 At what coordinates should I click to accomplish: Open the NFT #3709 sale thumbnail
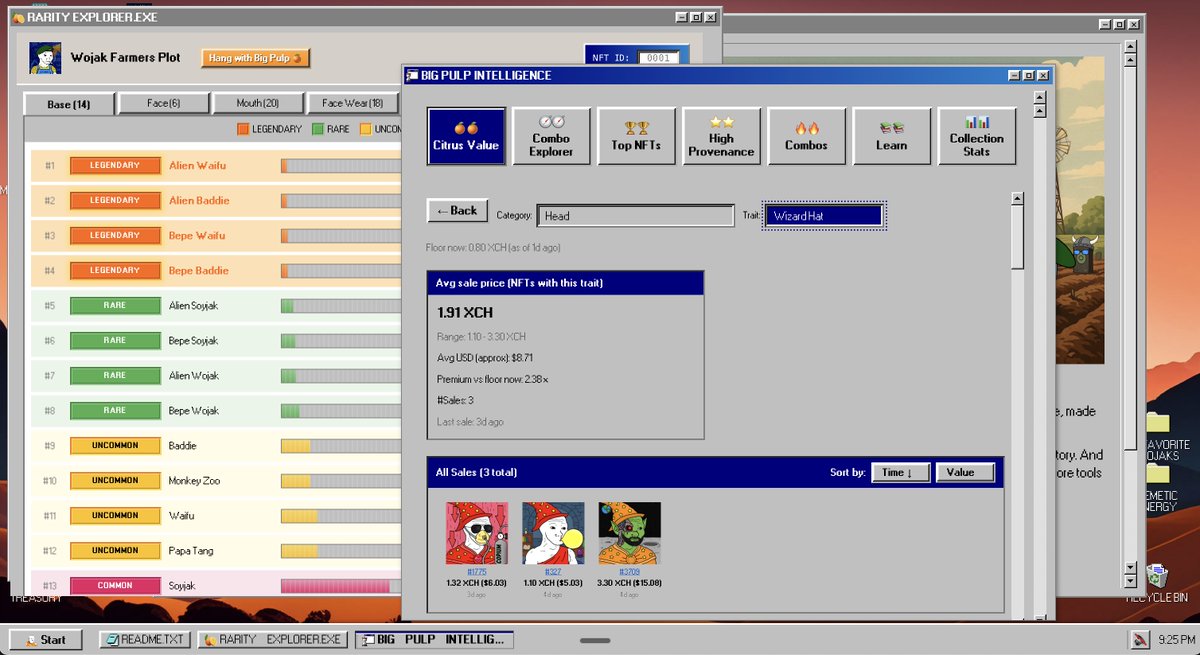coord(630,533)
